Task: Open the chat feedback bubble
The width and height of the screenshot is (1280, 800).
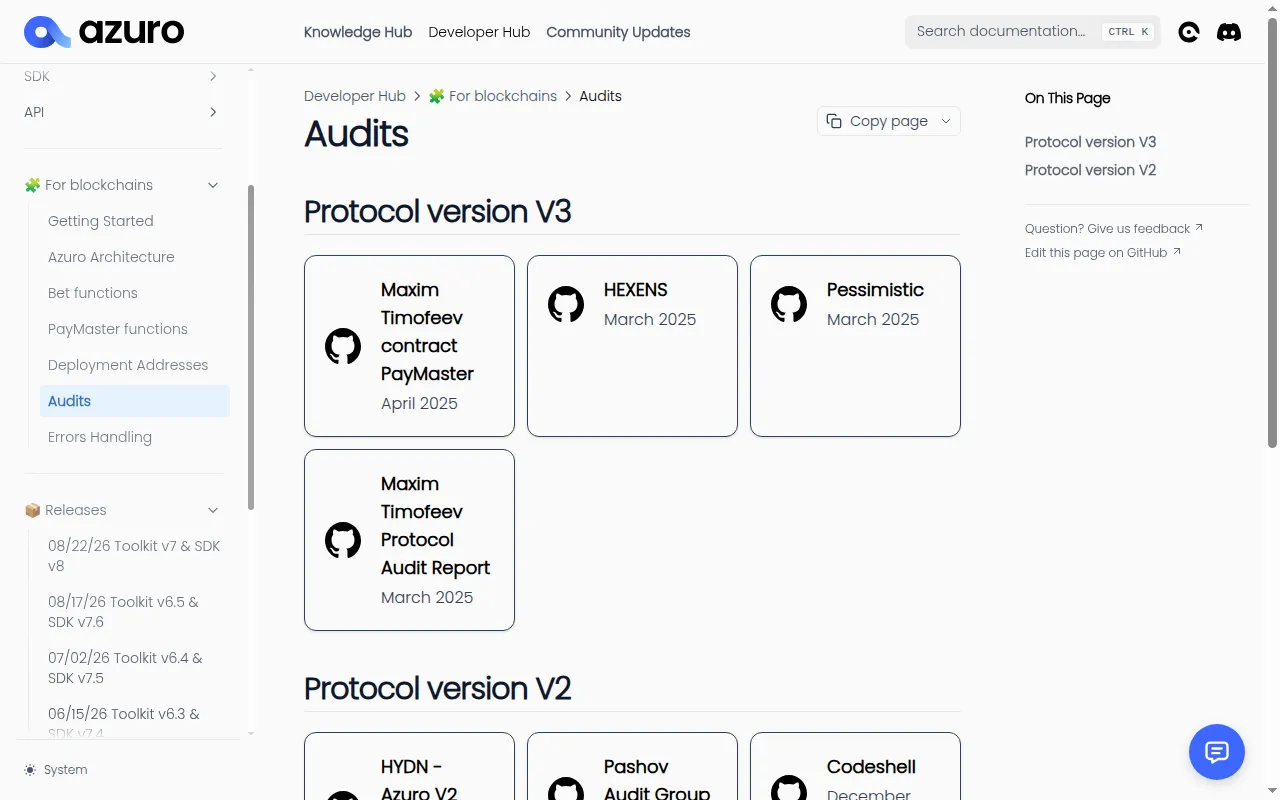Action: pyautogui.click(x=1217, y=752)
